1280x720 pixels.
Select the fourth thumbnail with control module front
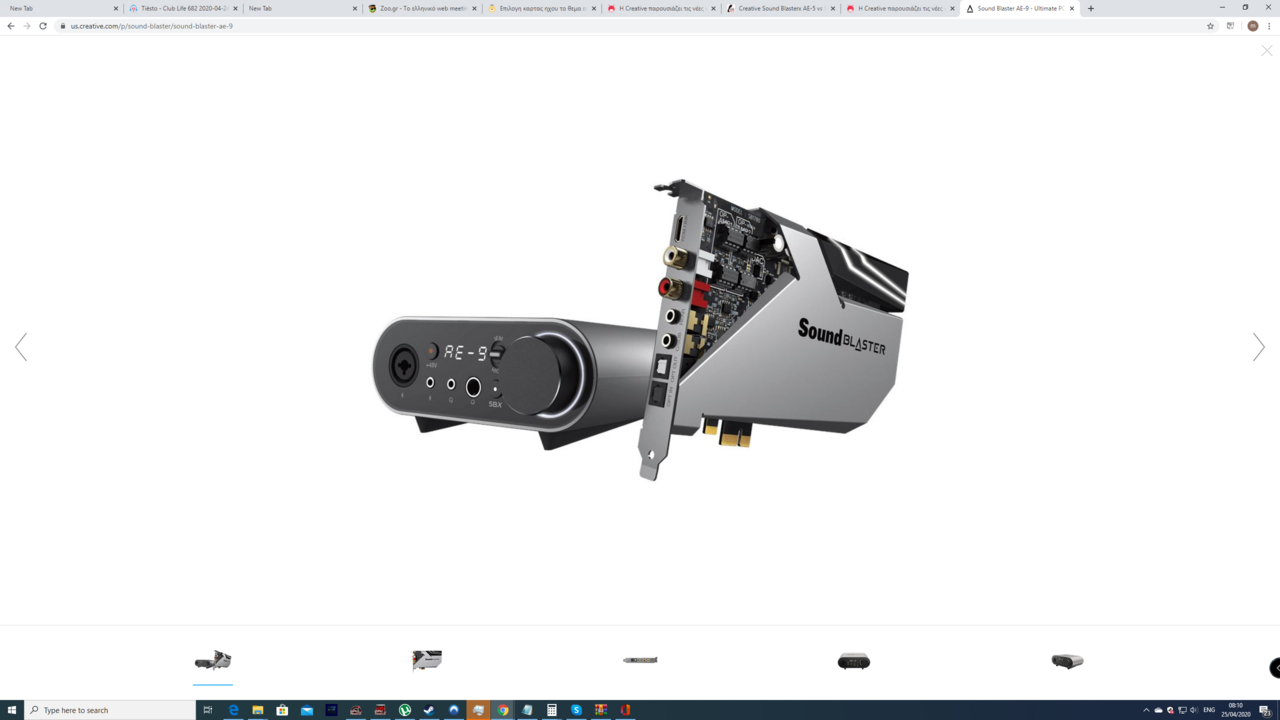[x=854, y=661]
